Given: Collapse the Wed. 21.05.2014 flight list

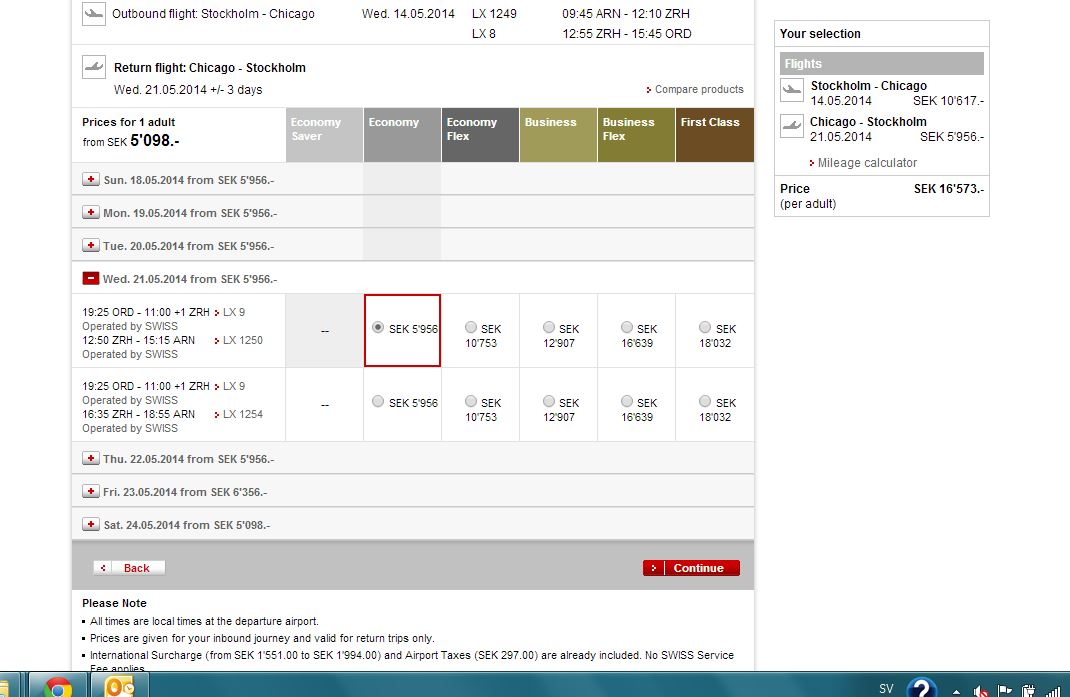Looking at the screenshot, I should tap(91, 279).
